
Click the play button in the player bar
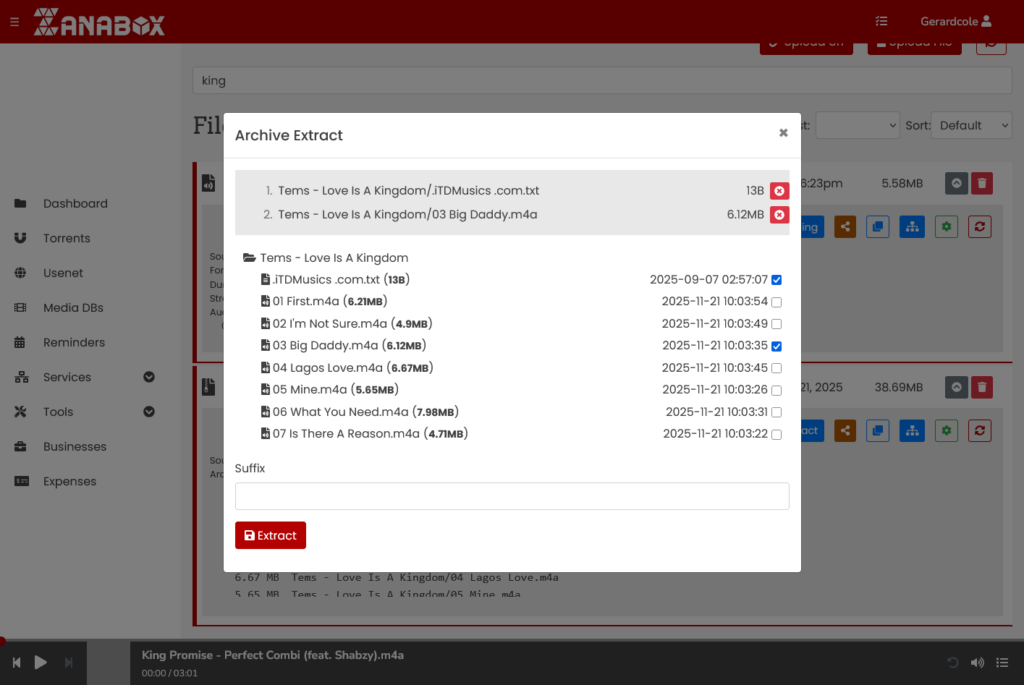(41, 662)
